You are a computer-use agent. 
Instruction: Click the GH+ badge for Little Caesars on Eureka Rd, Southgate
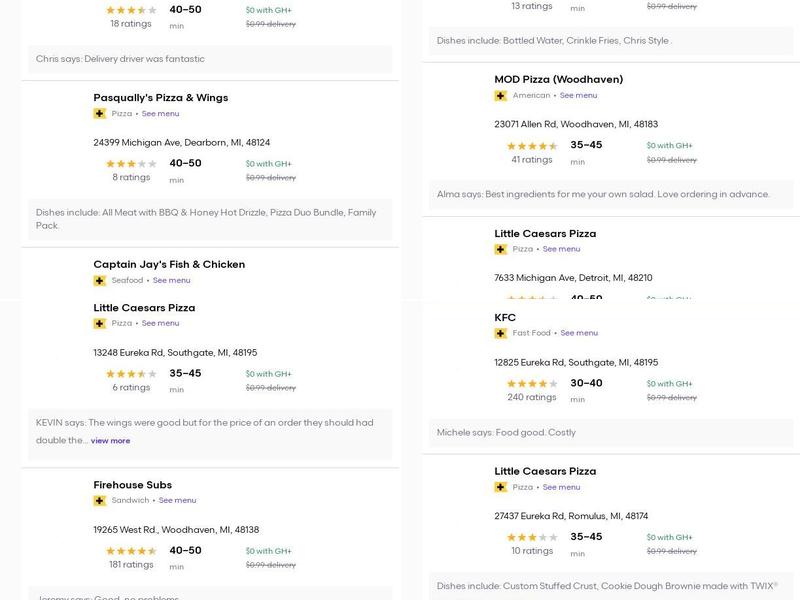click(100, 324)
